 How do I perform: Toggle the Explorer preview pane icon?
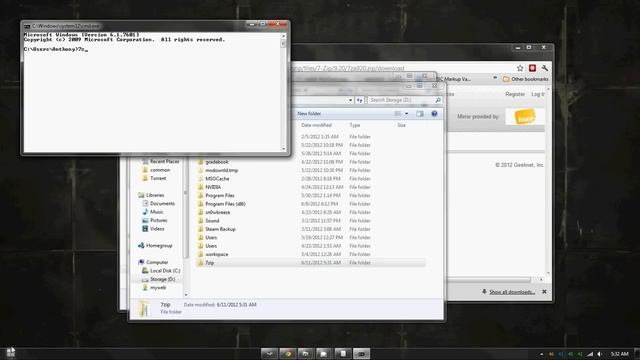420,114
